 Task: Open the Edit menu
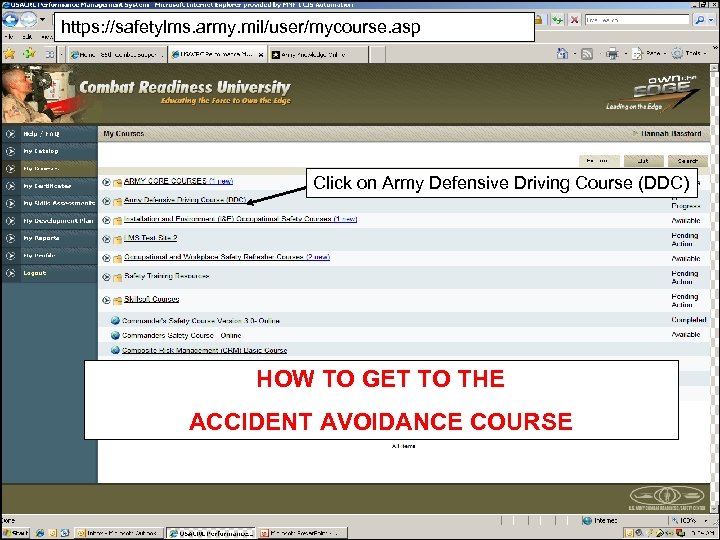(x=27, y=37)
